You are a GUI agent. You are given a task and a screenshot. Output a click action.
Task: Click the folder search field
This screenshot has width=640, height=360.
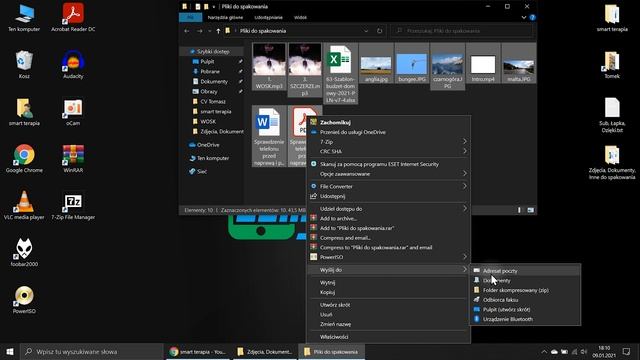click(x=462, y=31)
